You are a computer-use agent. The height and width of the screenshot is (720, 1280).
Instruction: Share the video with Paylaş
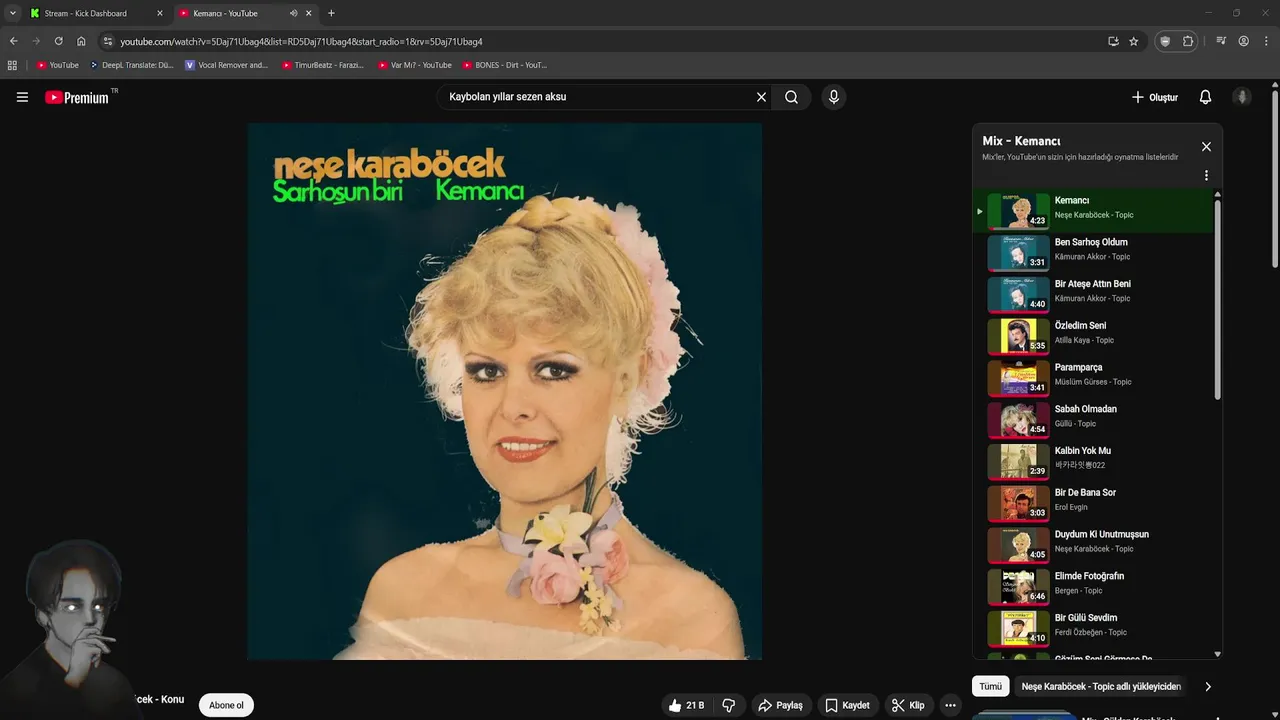pos(780,705)
